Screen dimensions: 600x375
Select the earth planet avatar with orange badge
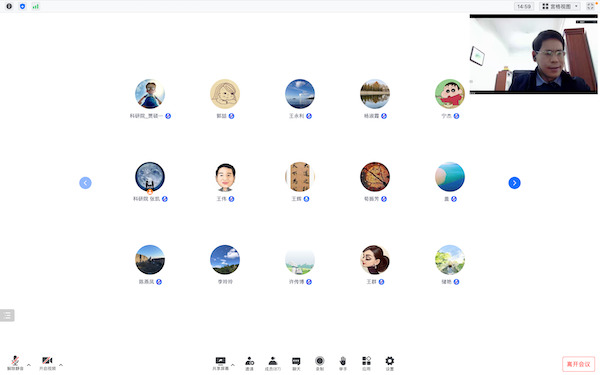(x=150, y=177)
